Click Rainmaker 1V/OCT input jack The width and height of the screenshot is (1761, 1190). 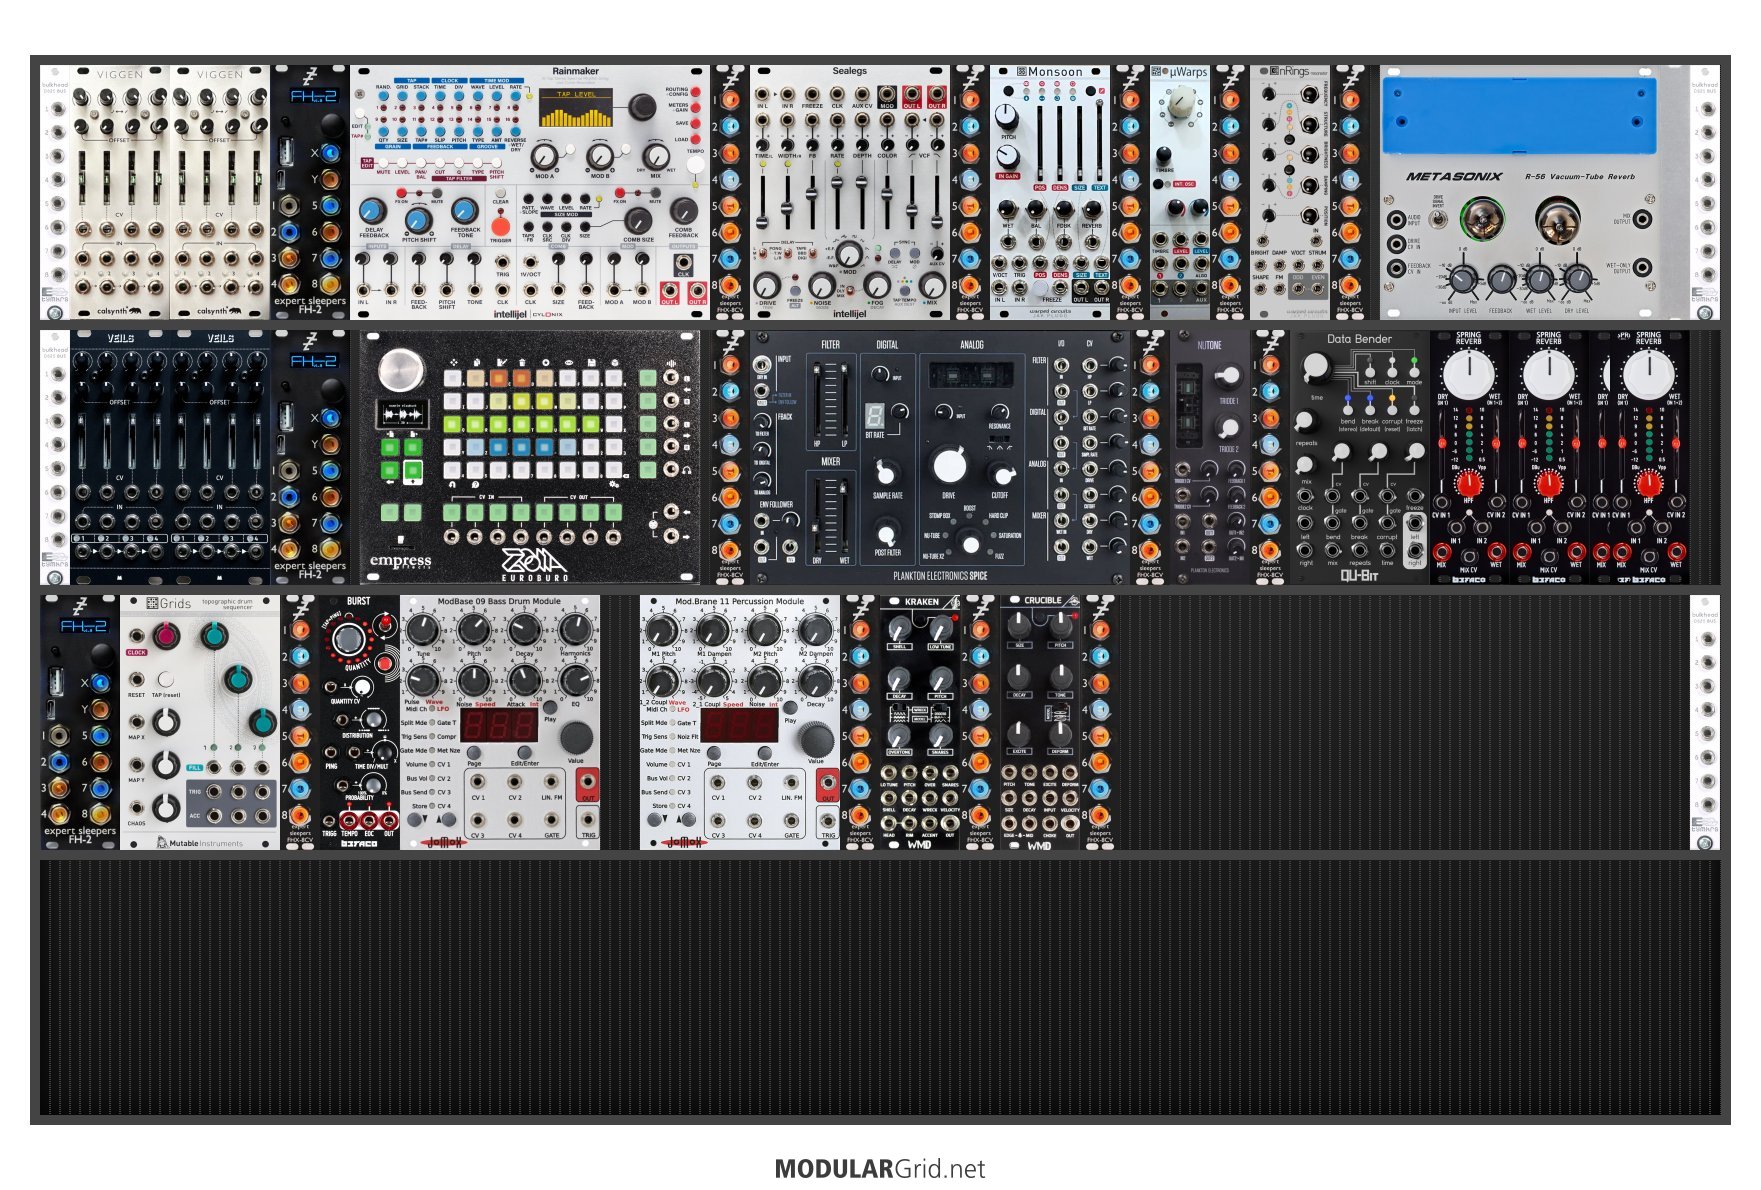(531, 261)
